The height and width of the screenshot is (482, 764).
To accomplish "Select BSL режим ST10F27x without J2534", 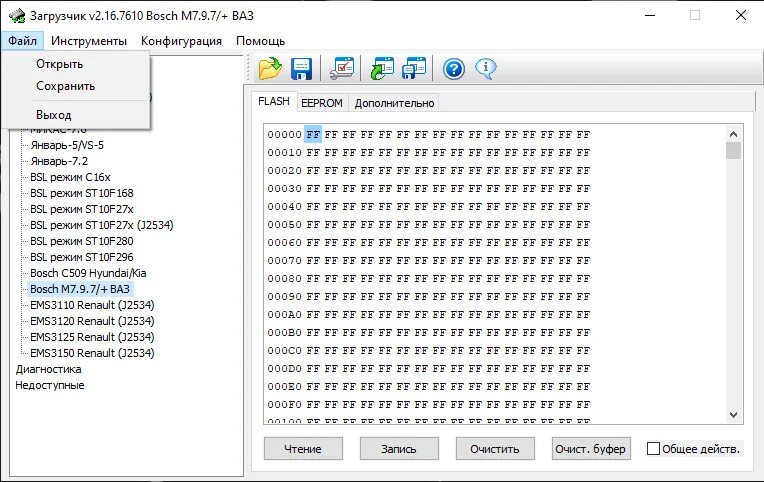I will (x=81, y=210).
